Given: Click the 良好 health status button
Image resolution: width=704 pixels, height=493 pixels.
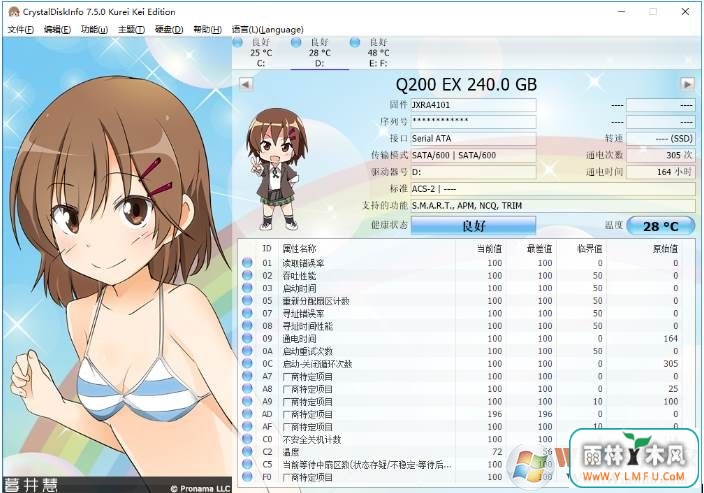Looking at the screenshot, I should point(473,225).
